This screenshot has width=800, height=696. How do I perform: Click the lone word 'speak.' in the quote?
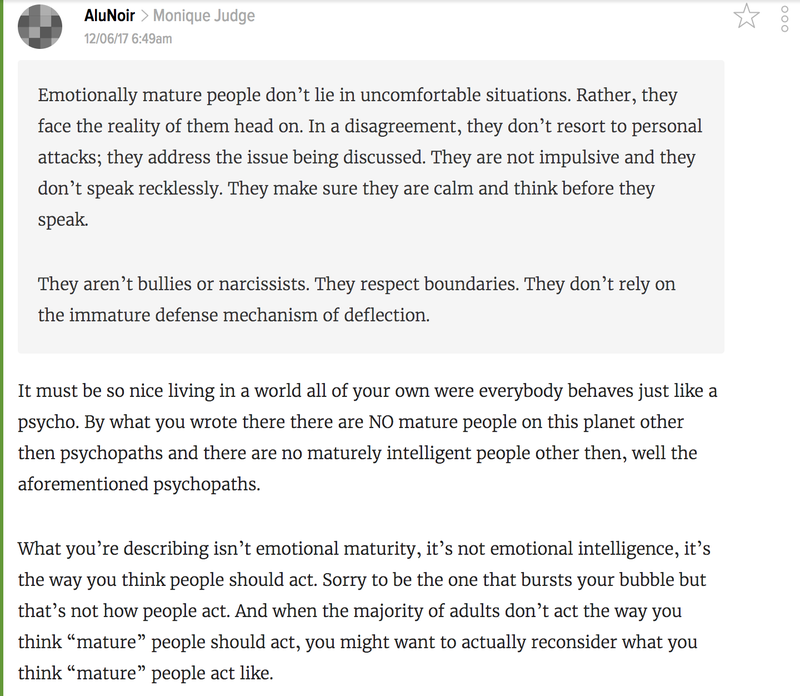click(63, 220)
